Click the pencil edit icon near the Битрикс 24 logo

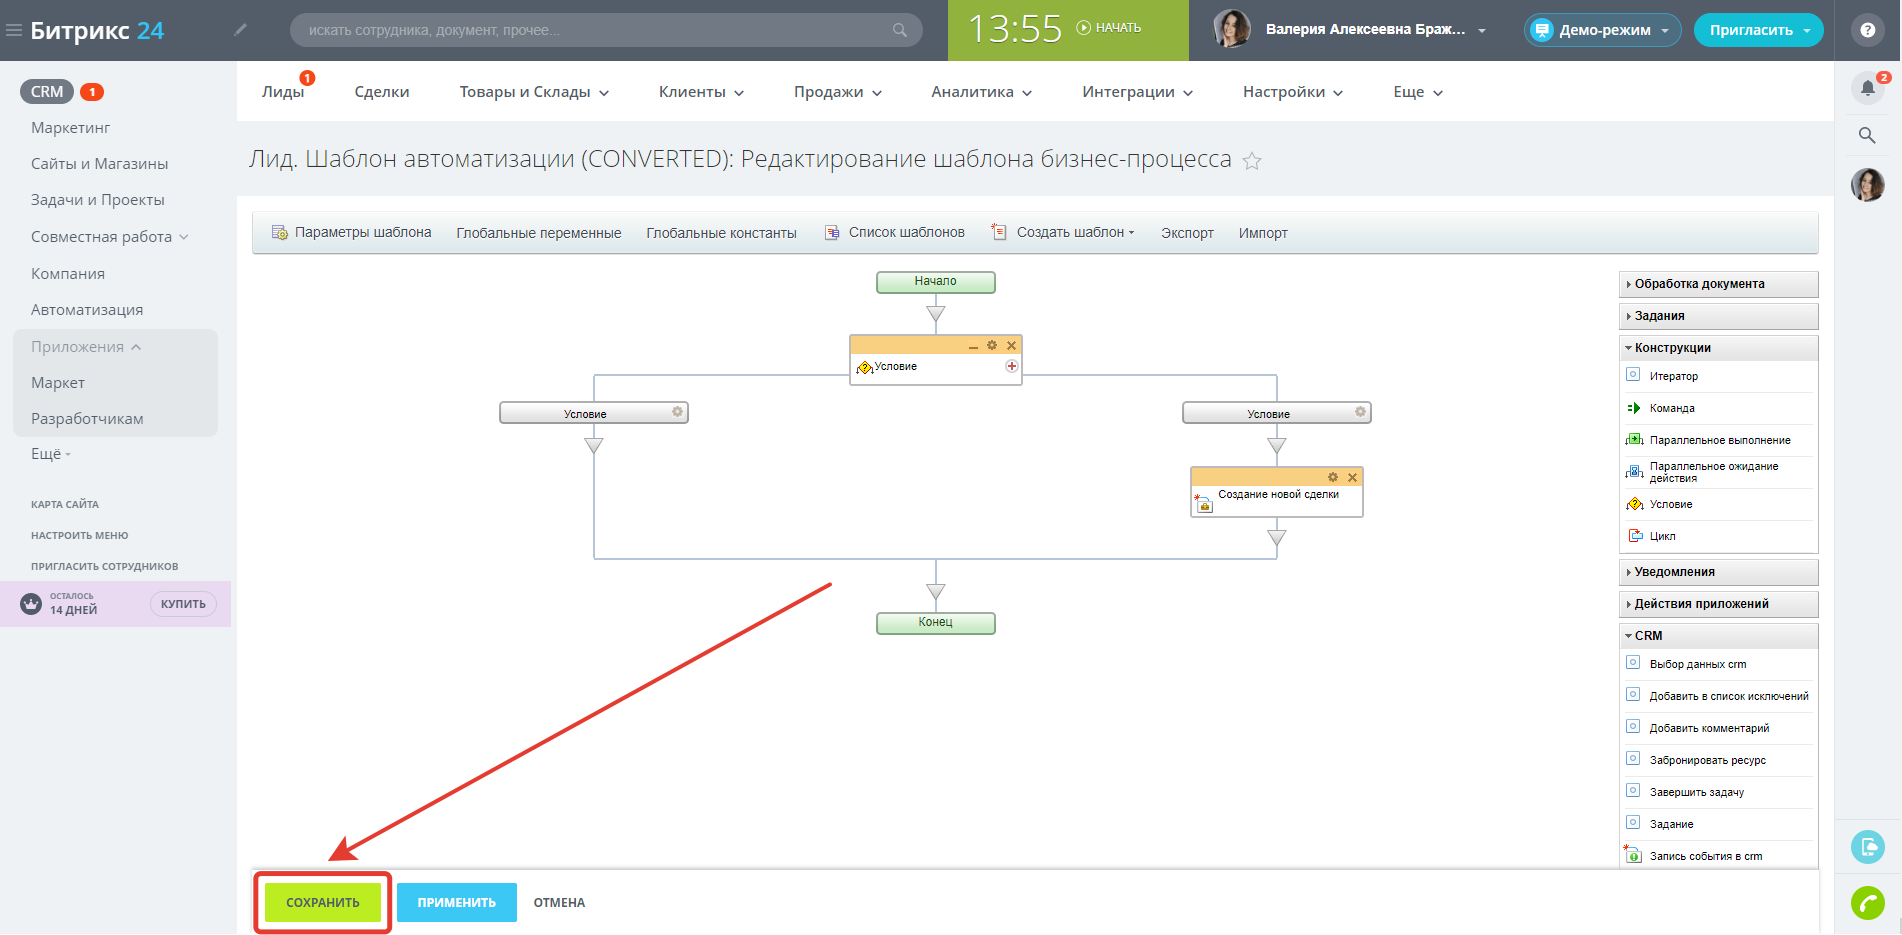[240, 30]
